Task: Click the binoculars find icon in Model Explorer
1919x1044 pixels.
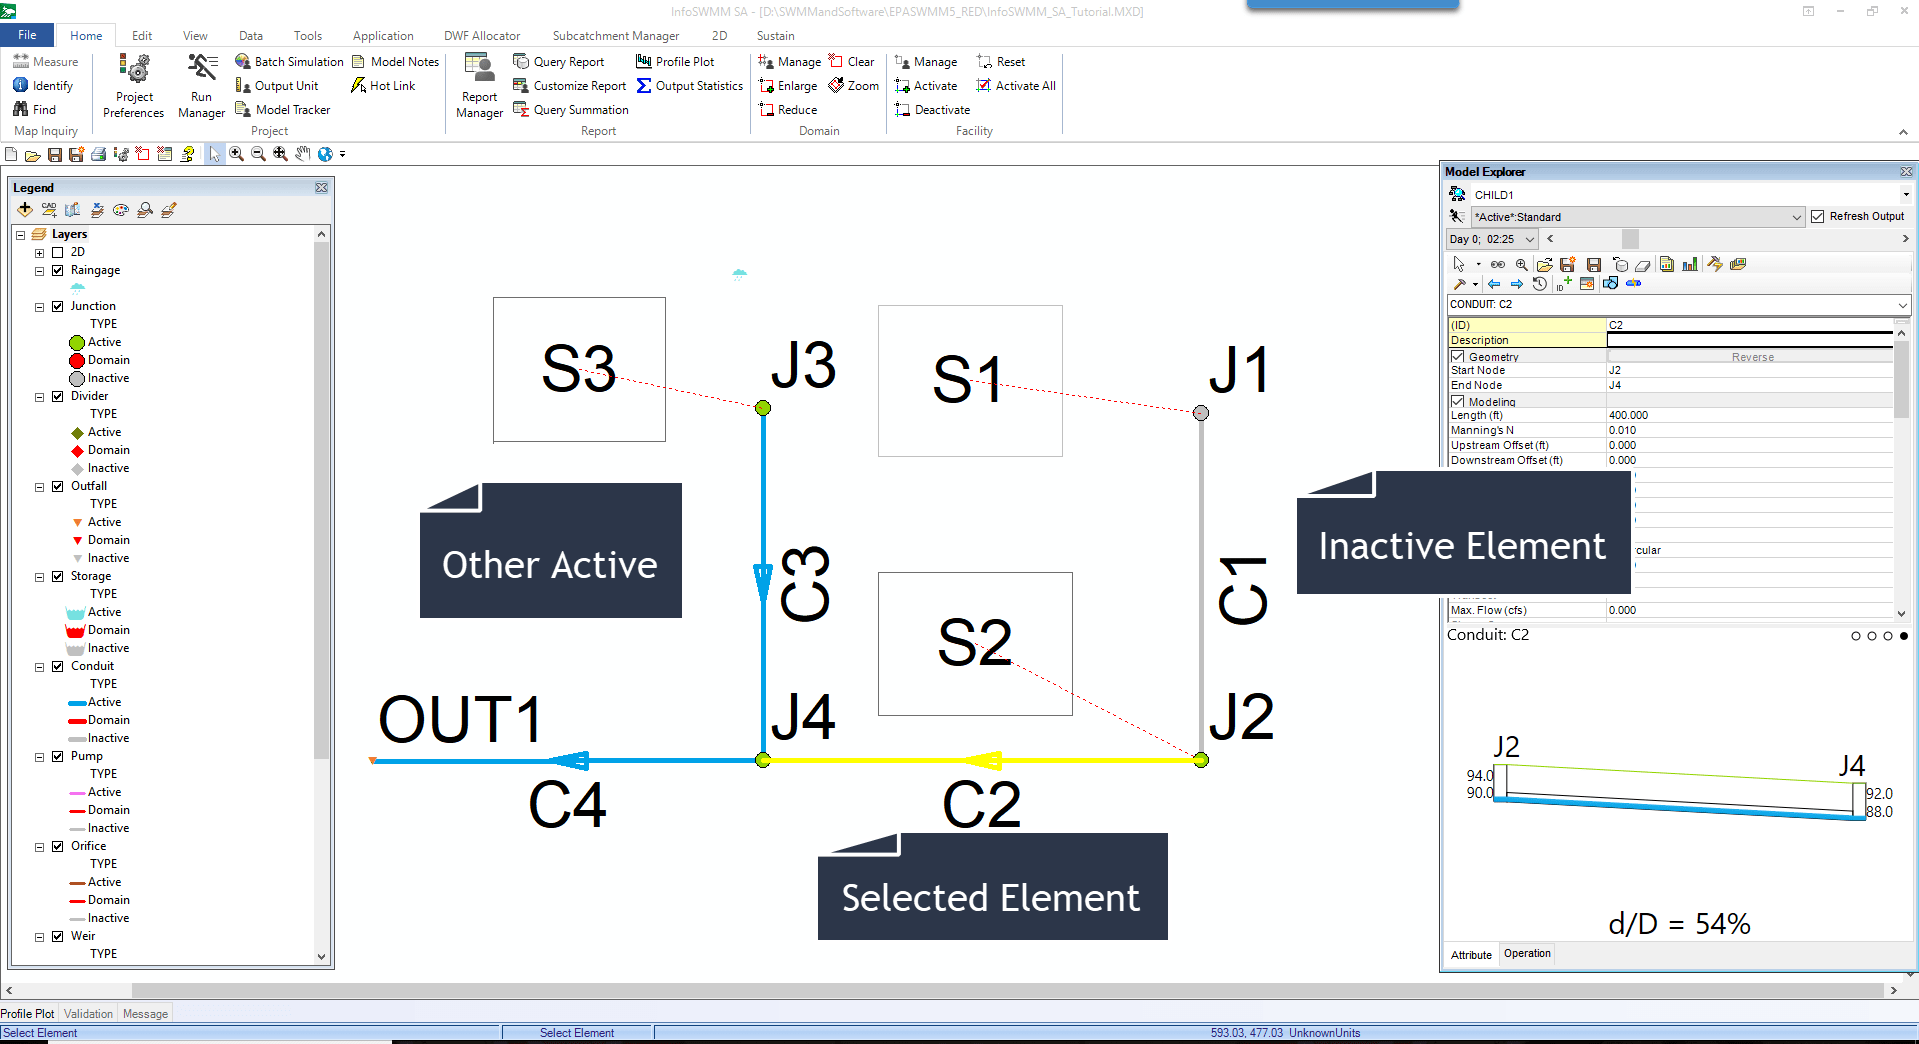Action: 1497,265
